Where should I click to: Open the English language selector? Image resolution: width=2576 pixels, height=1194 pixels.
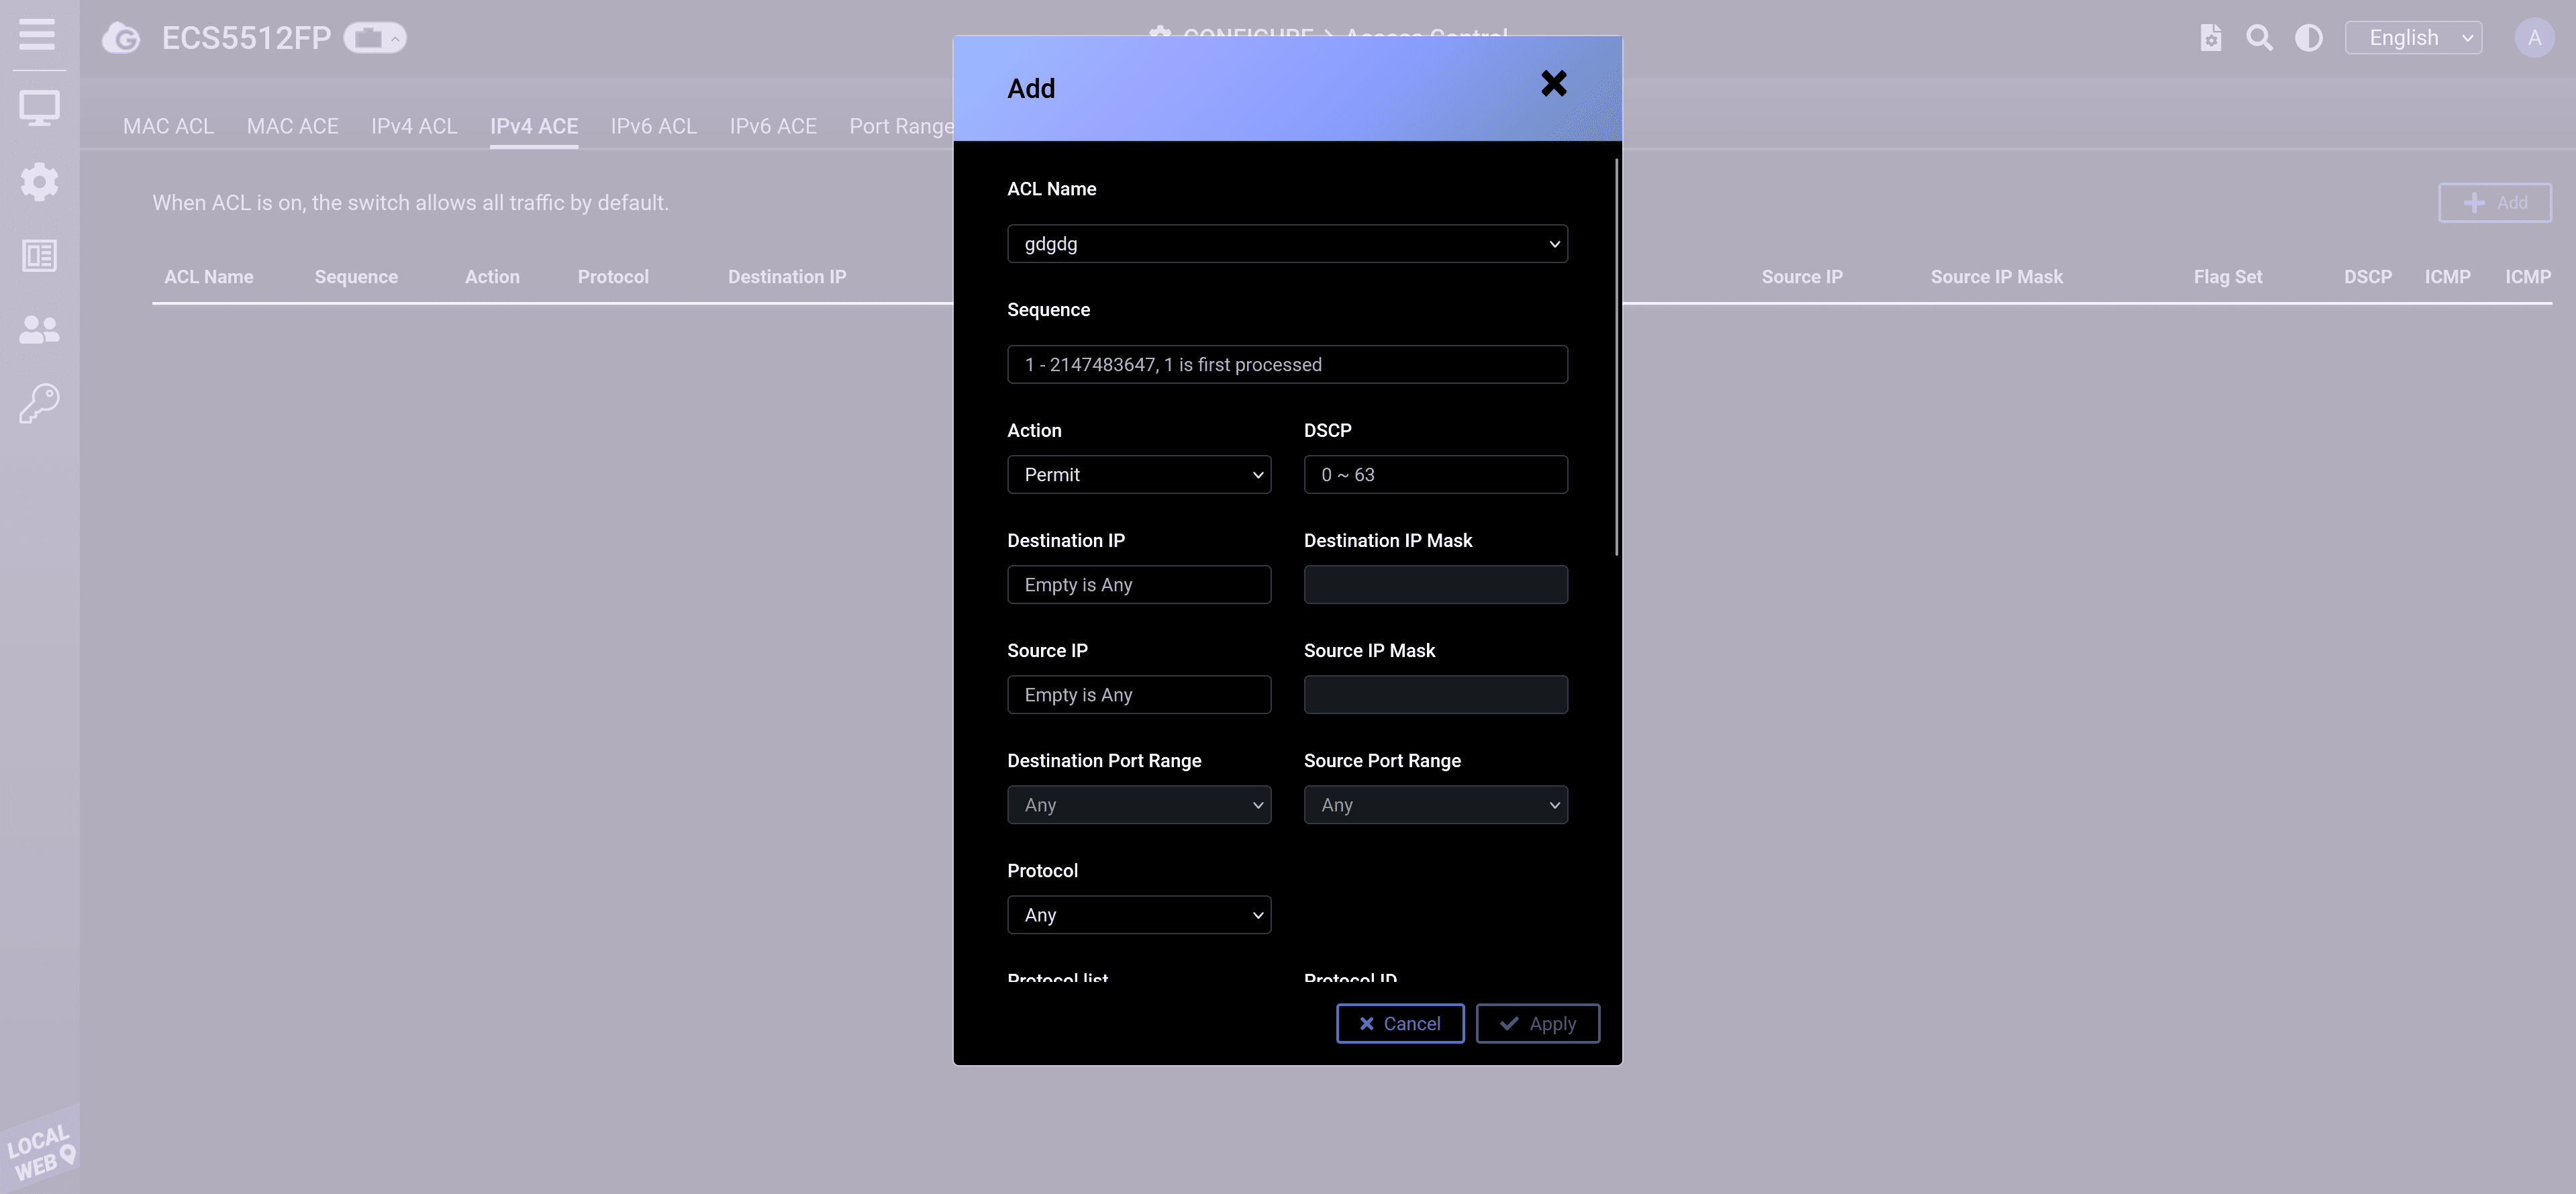(x=2413, y=38)
